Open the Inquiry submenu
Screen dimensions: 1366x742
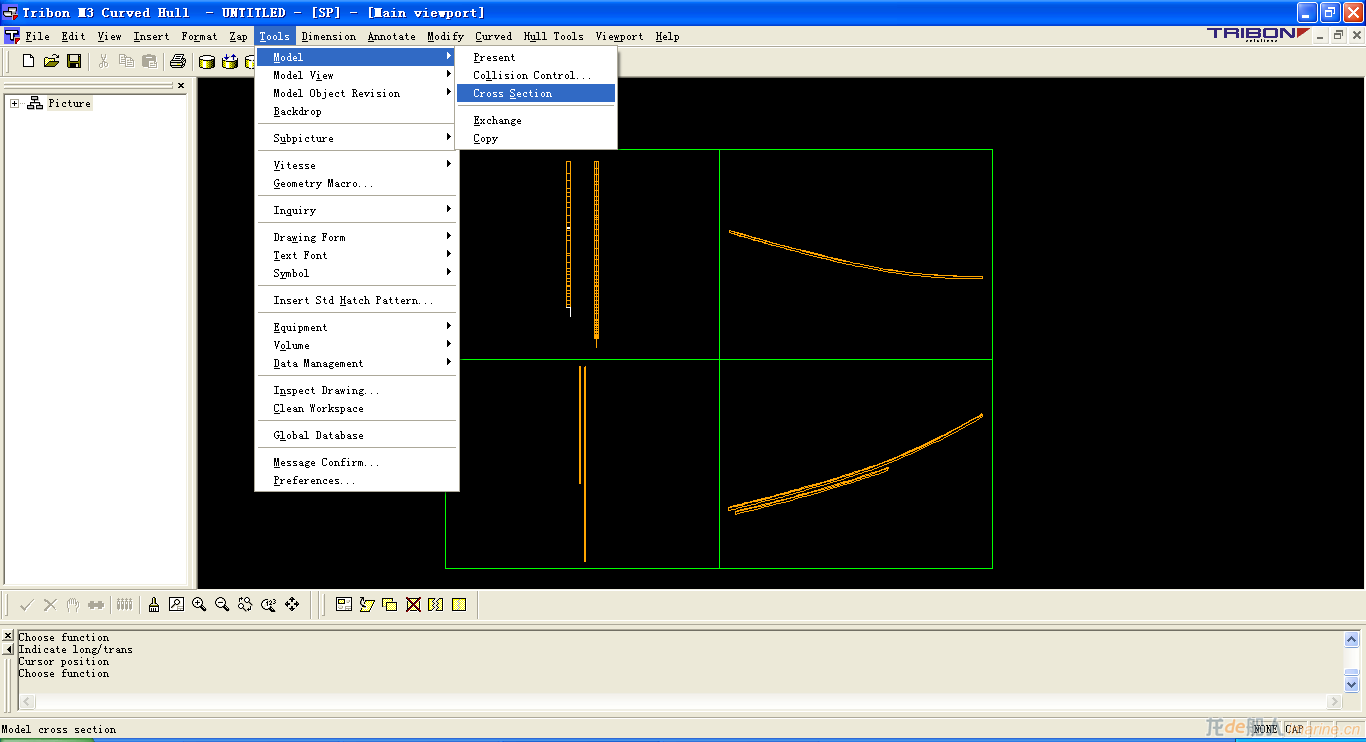click(357, 210)
